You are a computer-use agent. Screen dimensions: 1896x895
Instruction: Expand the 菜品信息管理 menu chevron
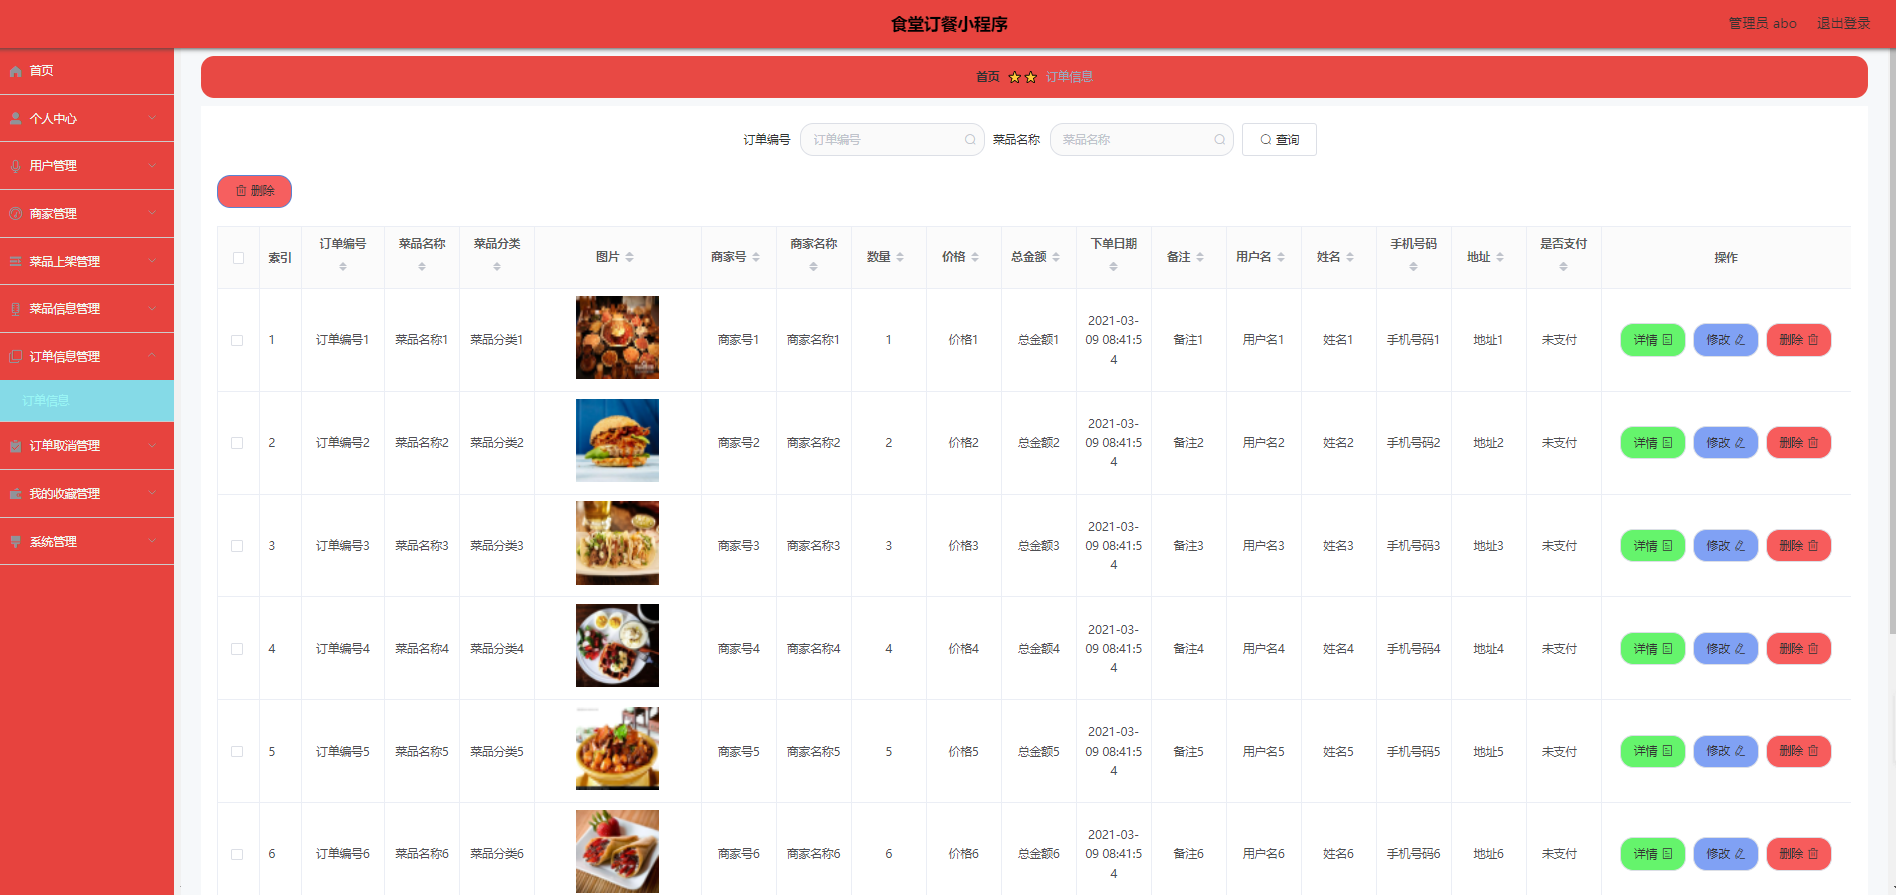point(152,309)
